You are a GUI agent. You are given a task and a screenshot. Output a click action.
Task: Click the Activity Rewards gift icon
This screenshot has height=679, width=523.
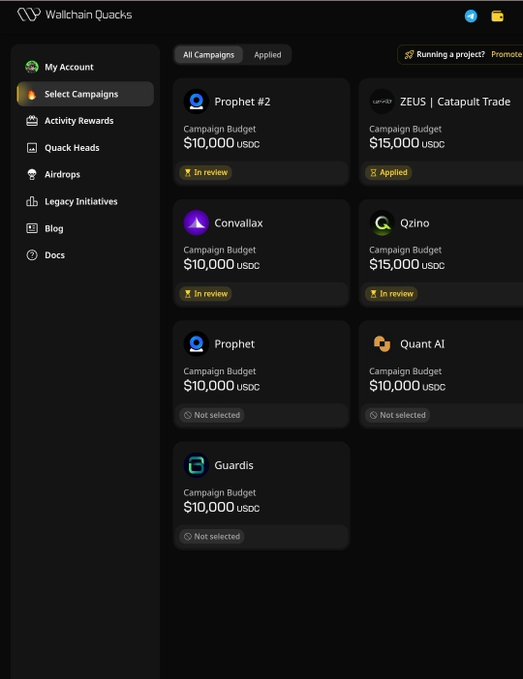coord(32,121)
